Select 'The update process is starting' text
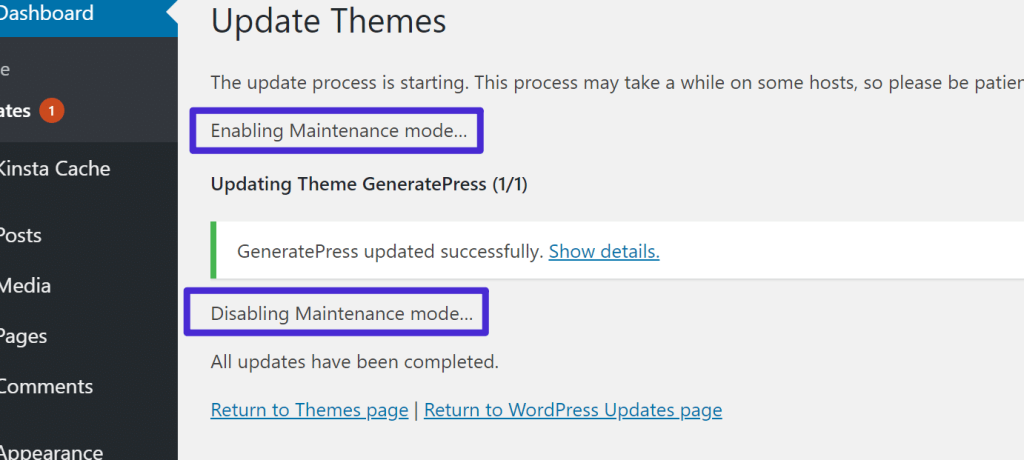 (340, 84)
